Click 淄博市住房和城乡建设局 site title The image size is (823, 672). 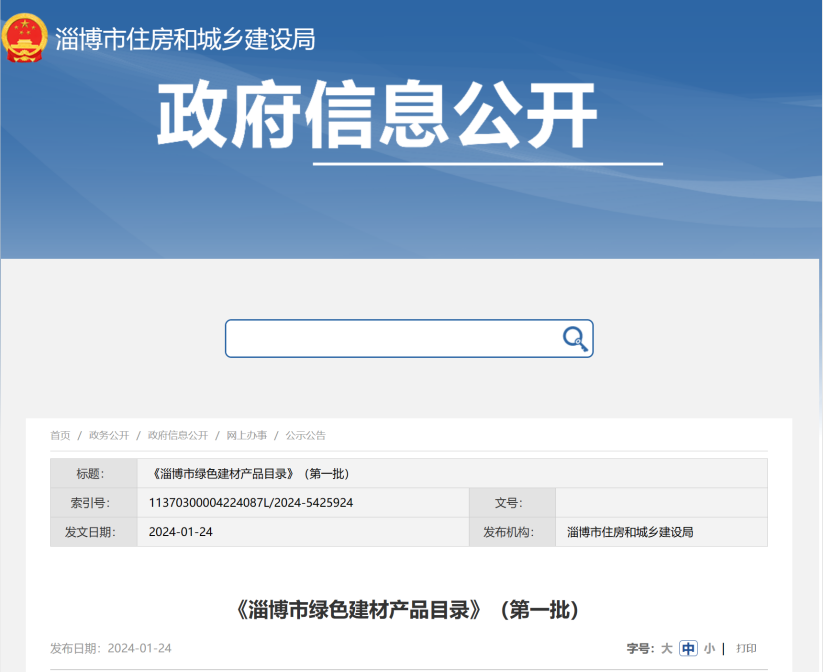coord(185,39)
